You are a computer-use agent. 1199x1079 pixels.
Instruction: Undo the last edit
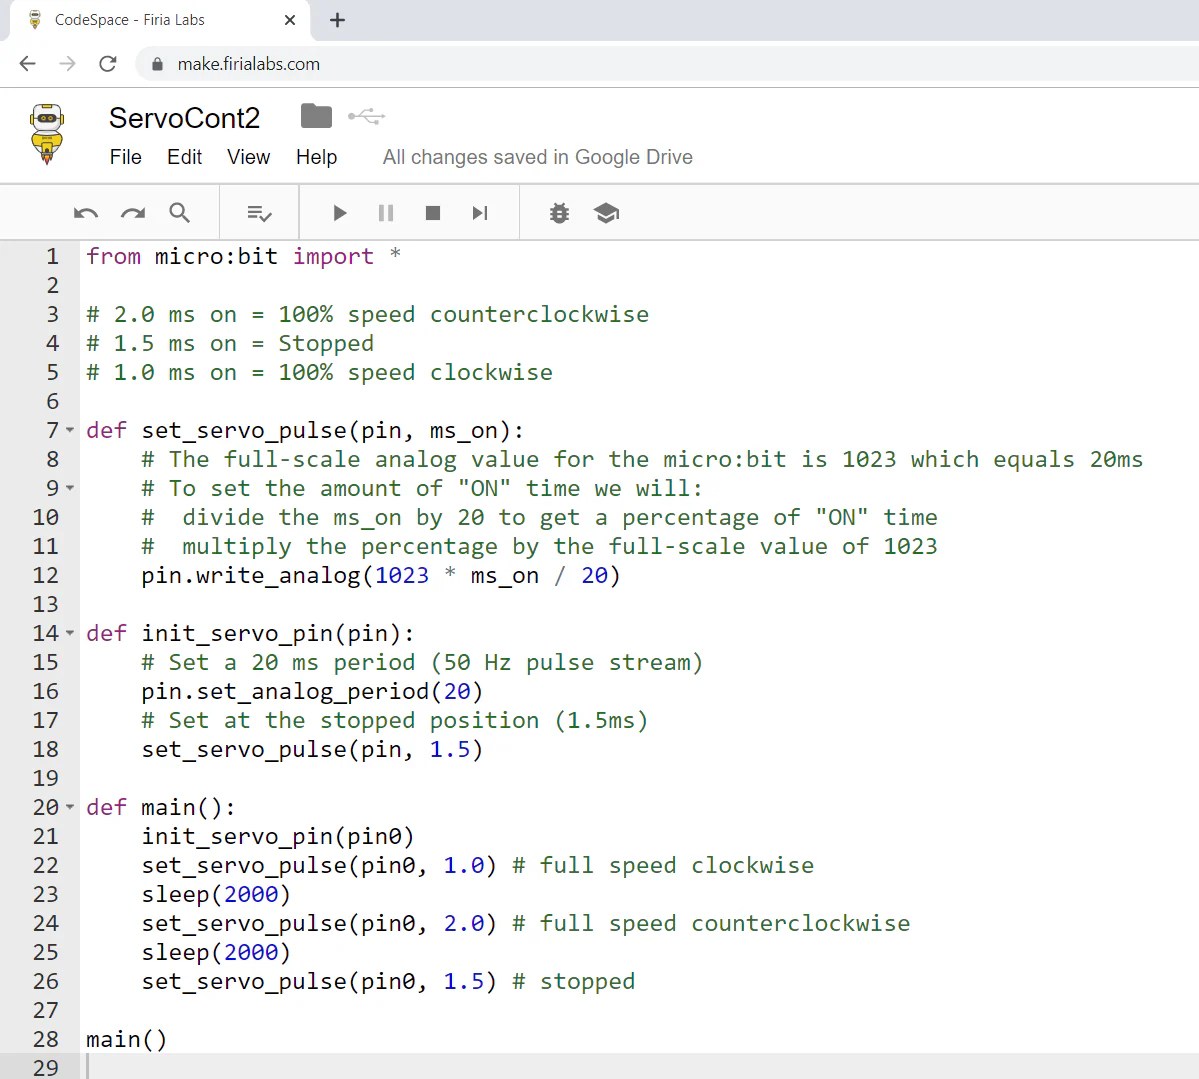coord(85,212)
